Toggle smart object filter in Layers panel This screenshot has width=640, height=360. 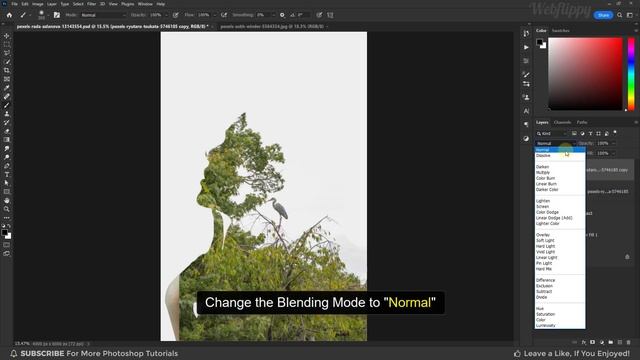click(607, 133)
